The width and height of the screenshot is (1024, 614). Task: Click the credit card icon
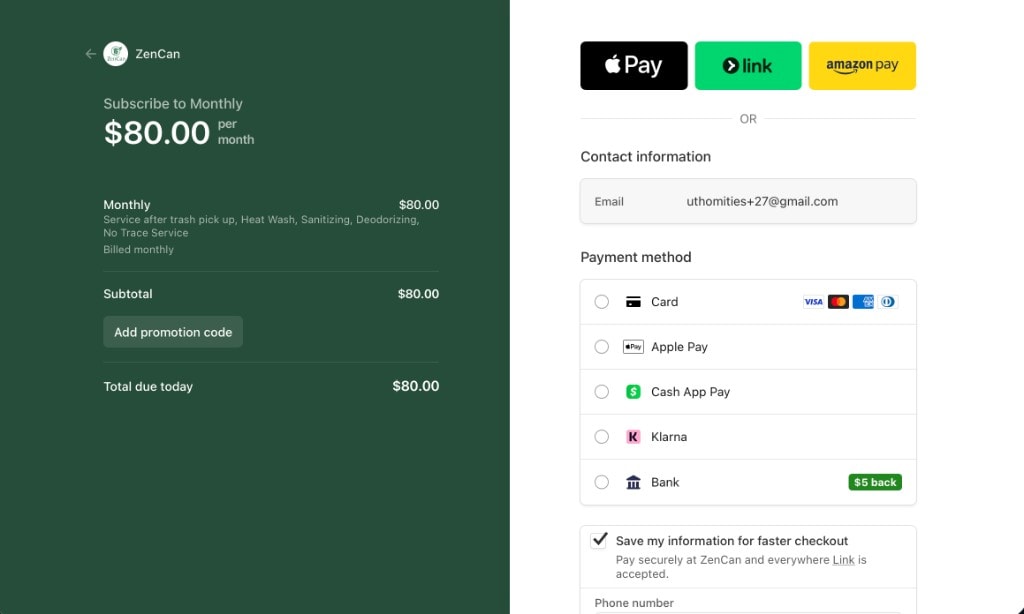click(633, 302)
